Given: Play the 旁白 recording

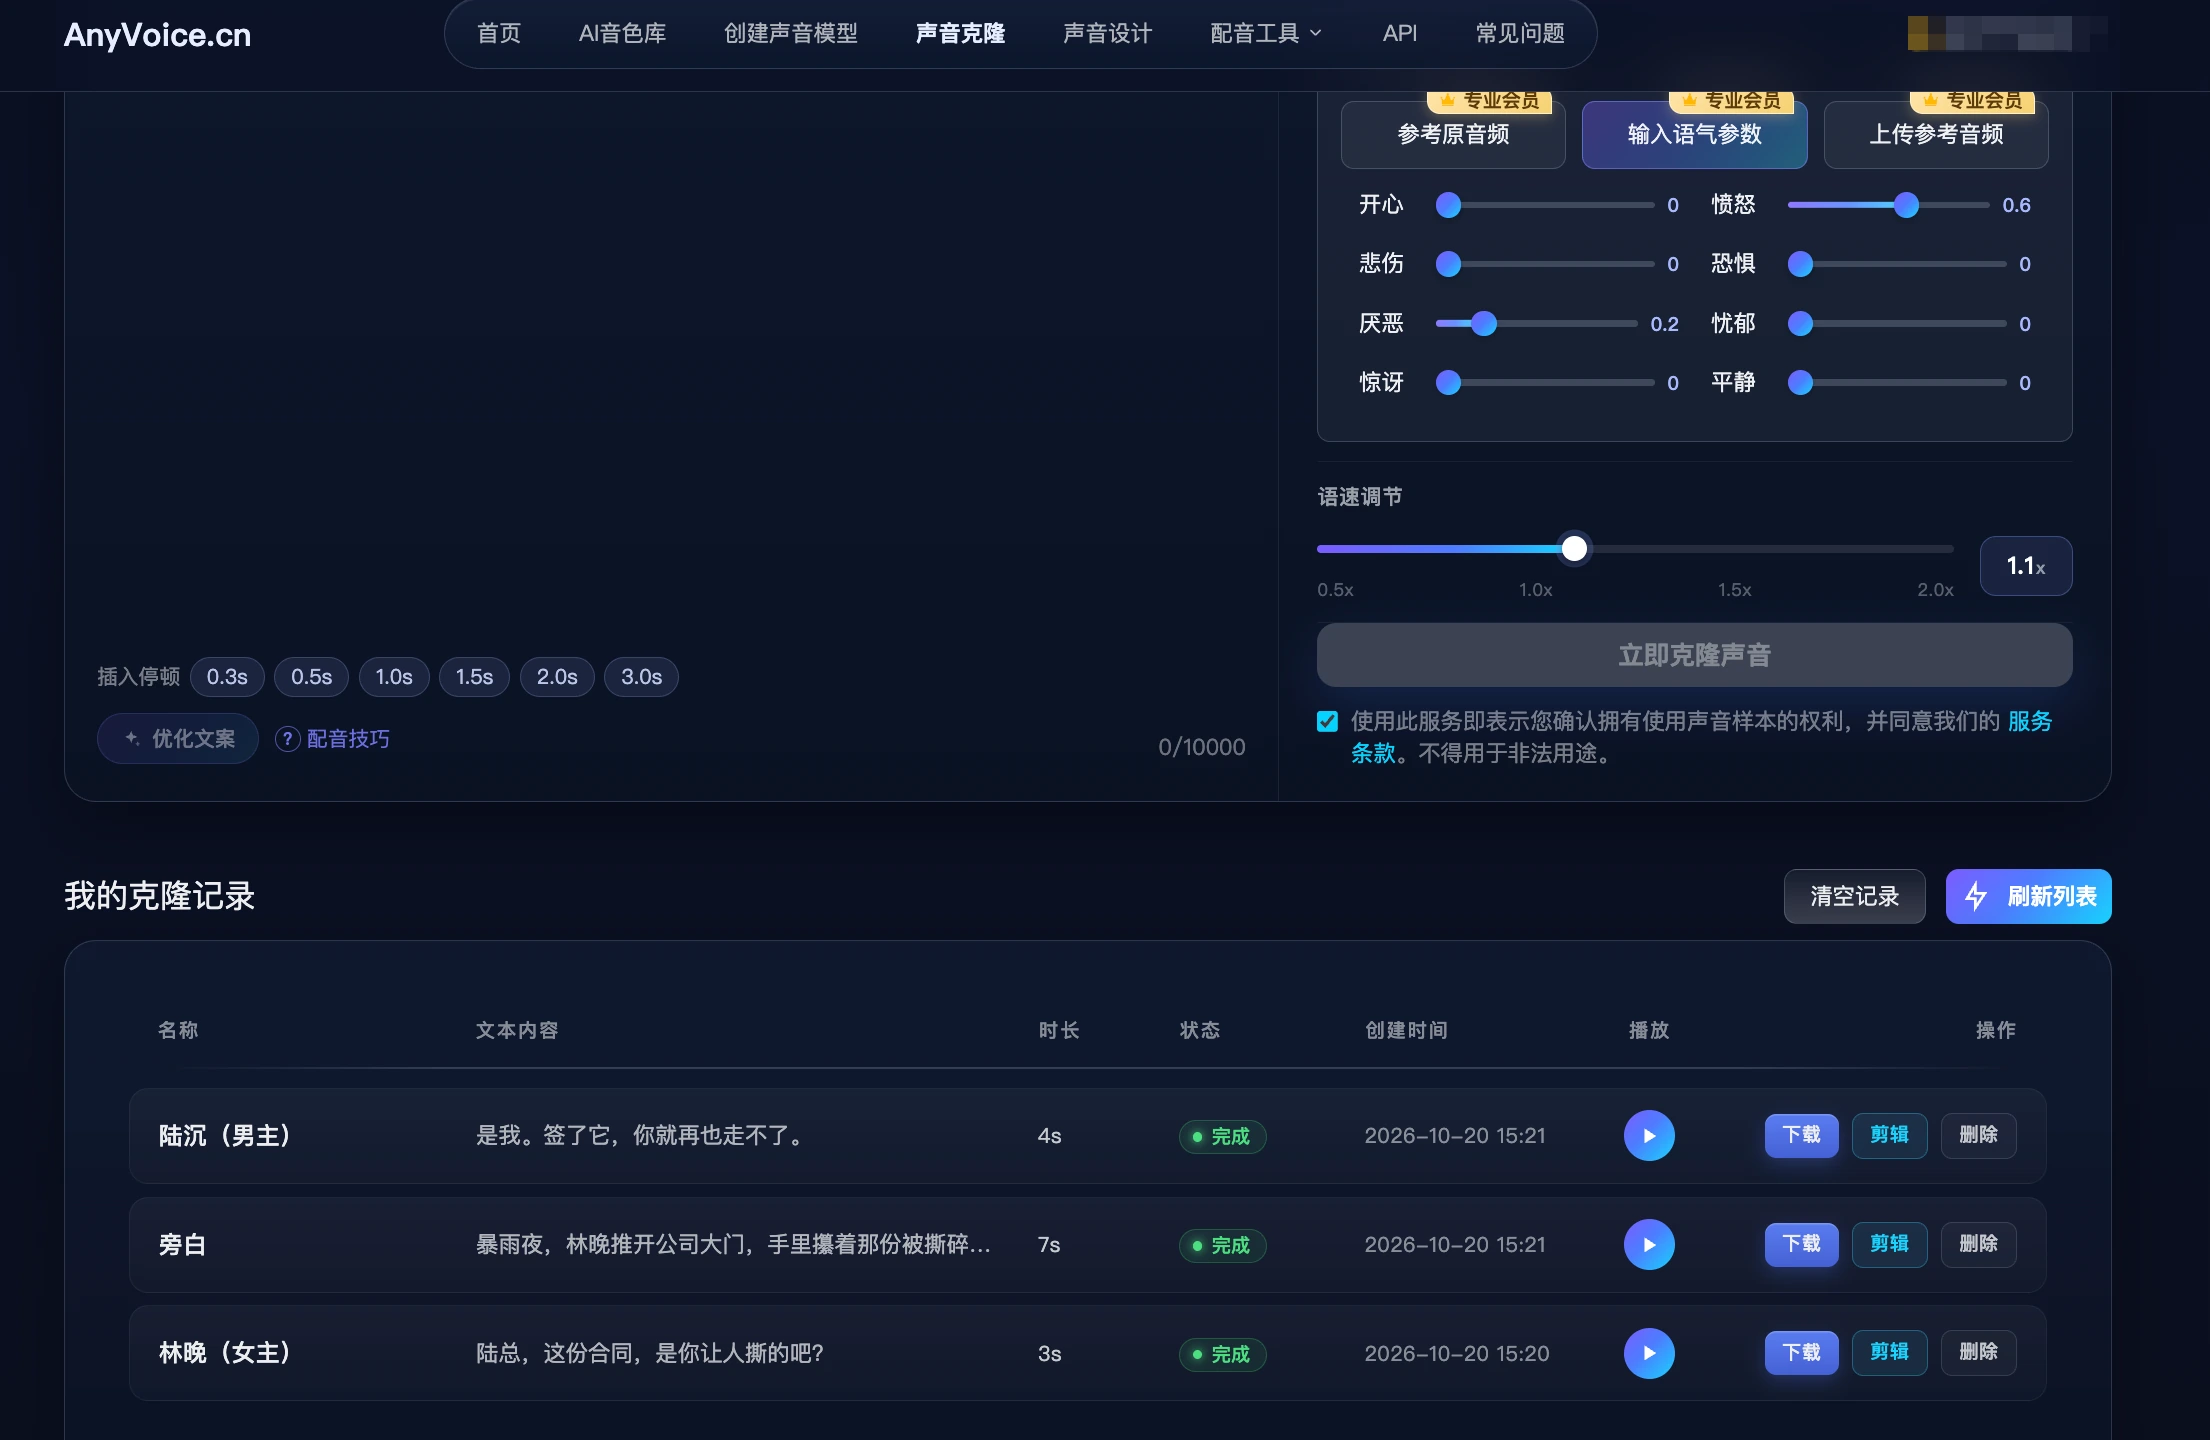Looking at the screenshot, I should (1649, 1244).
